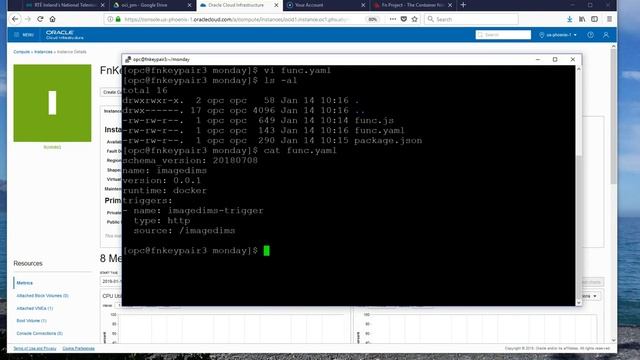This screenshot has width=640, height=360.
Task: Click the PuTTY icon in terminal title bar
Action: 128,60
